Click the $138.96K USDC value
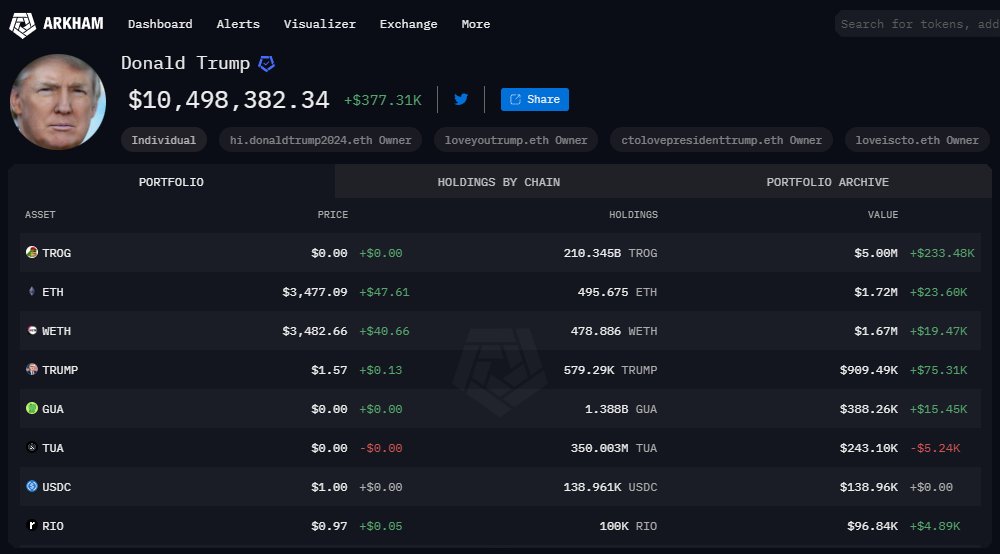 click(x=869, y=487)
